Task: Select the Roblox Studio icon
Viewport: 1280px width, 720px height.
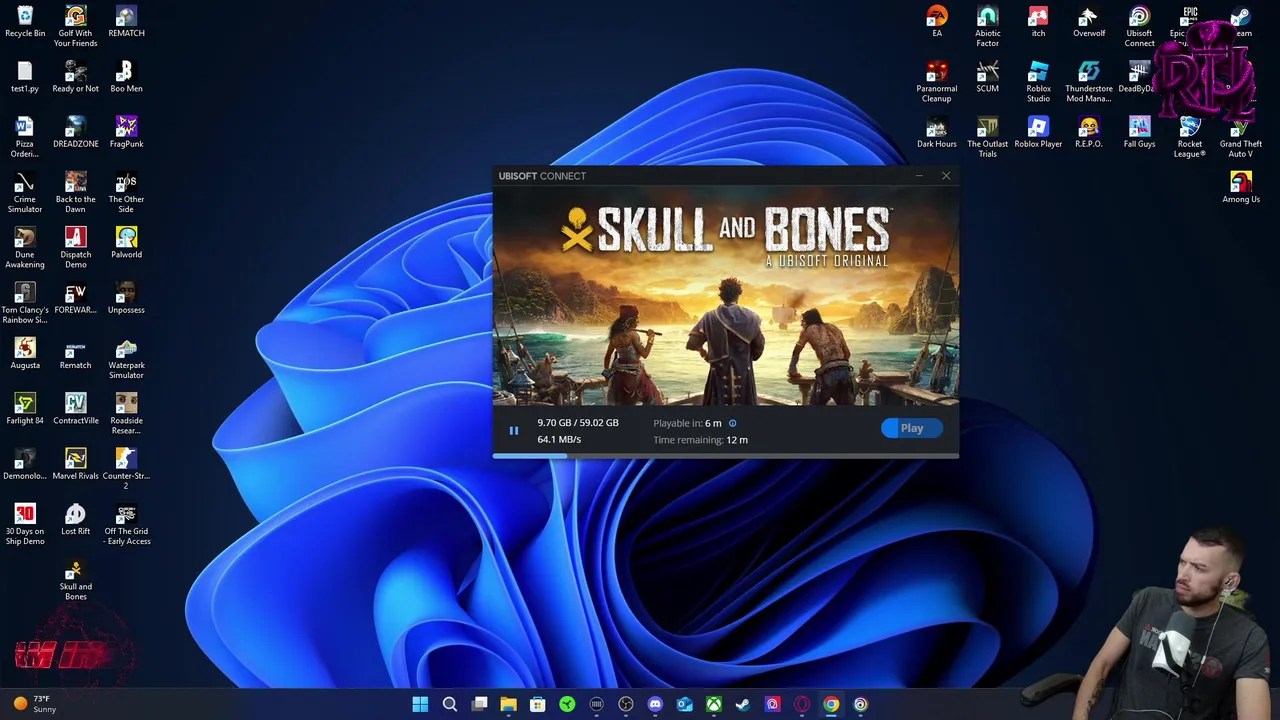Action: pyautogui.click(x=1038, y=82)
